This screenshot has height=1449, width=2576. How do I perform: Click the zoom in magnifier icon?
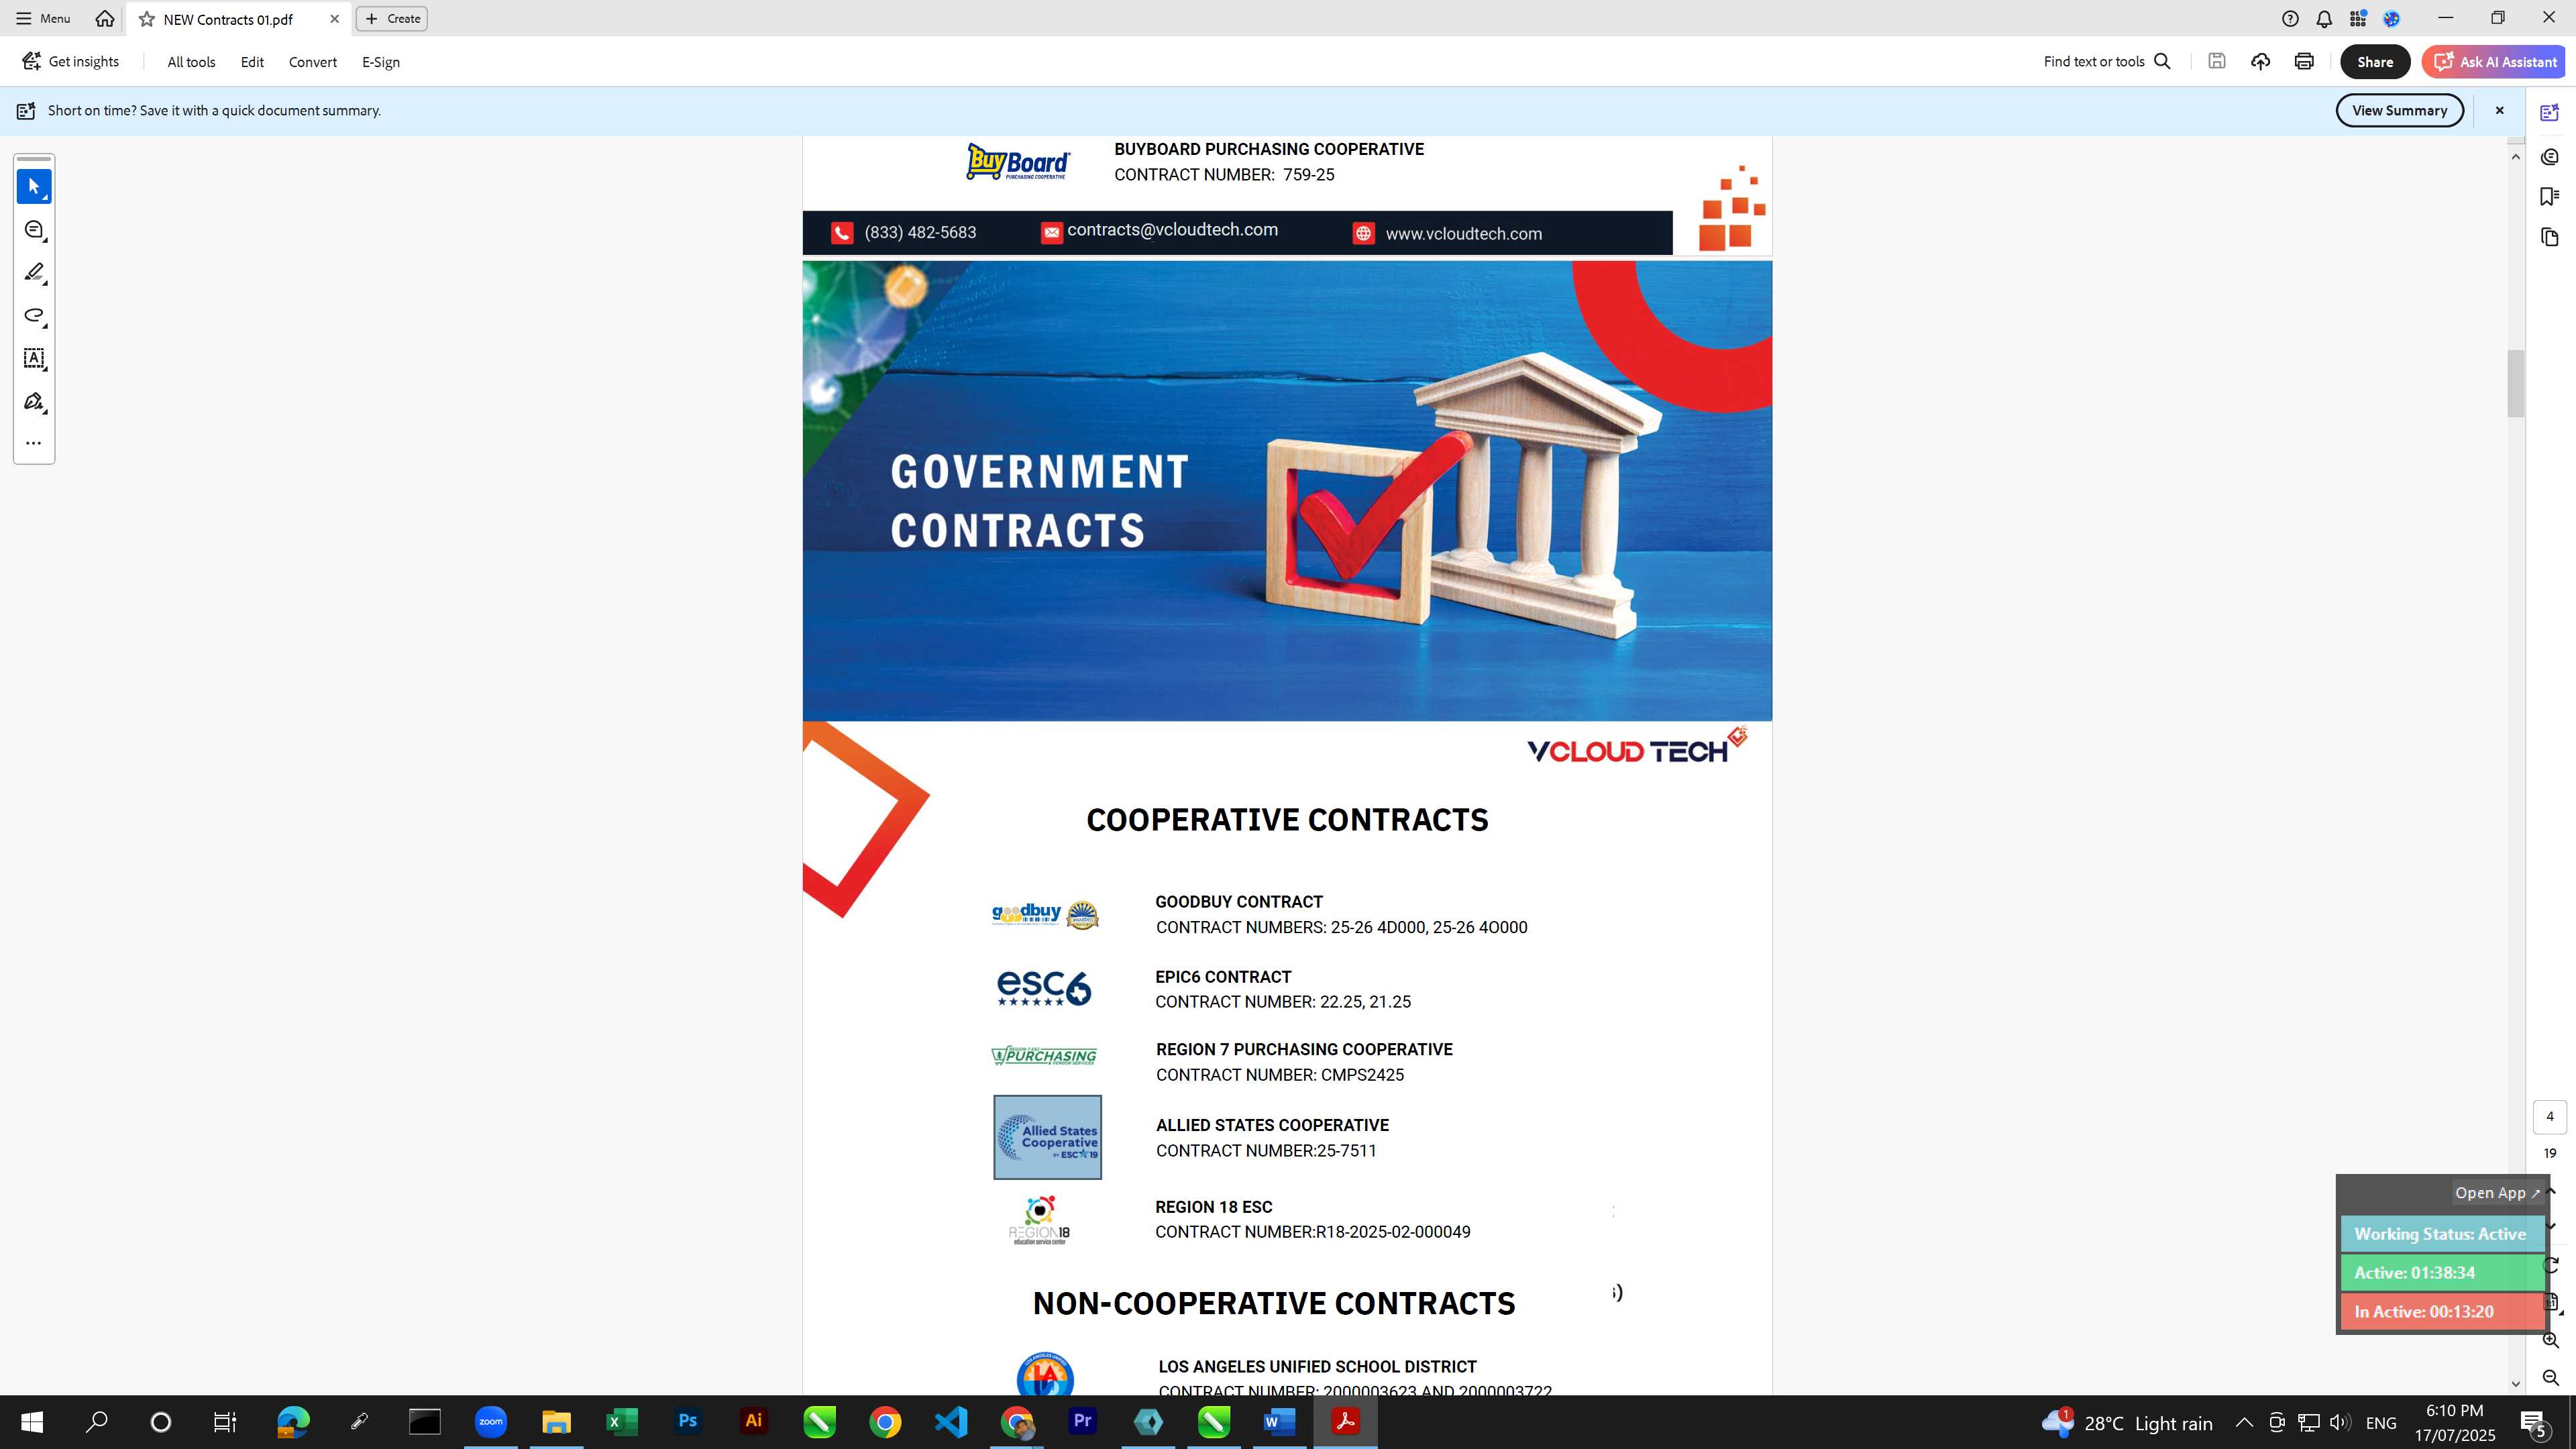(x=2551, y=1340)
